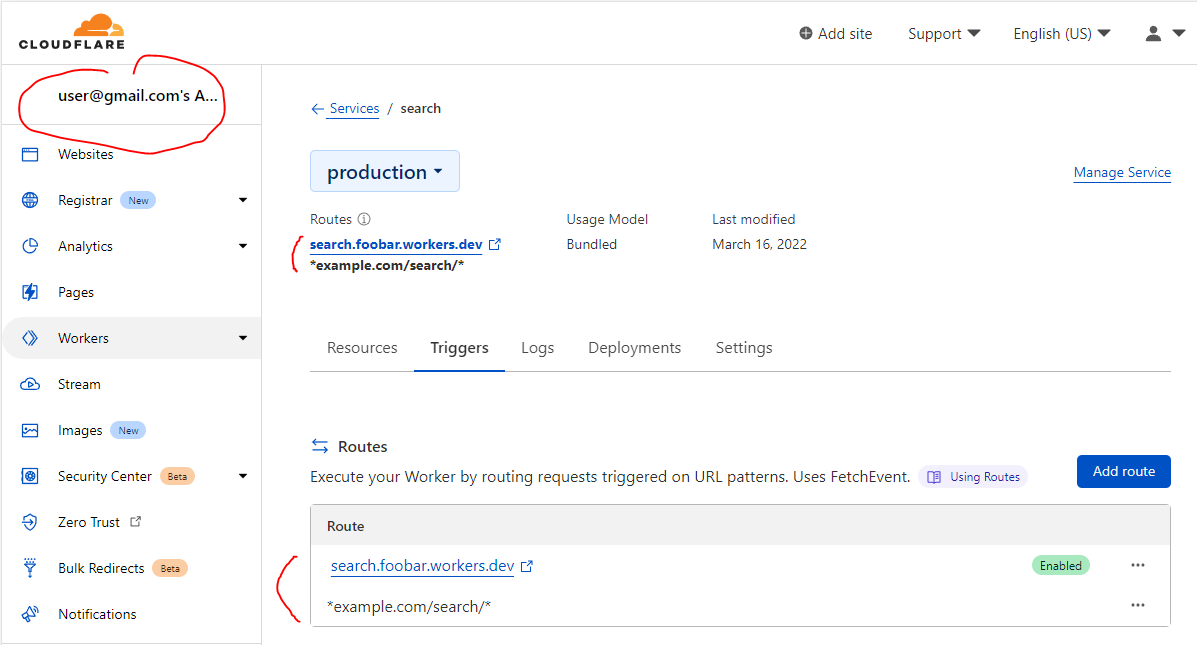Click the Add route button

1124,472
